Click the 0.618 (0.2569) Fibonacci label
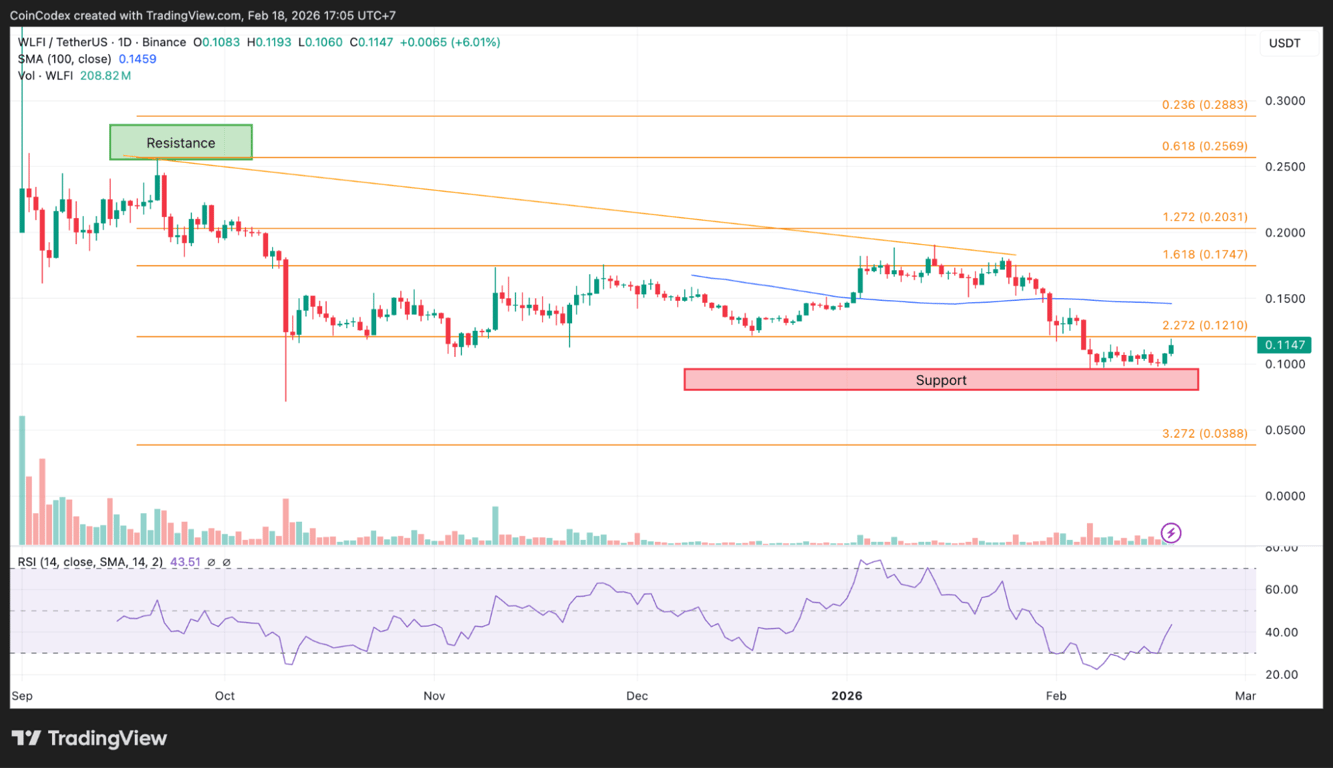 coord(1204,146)
